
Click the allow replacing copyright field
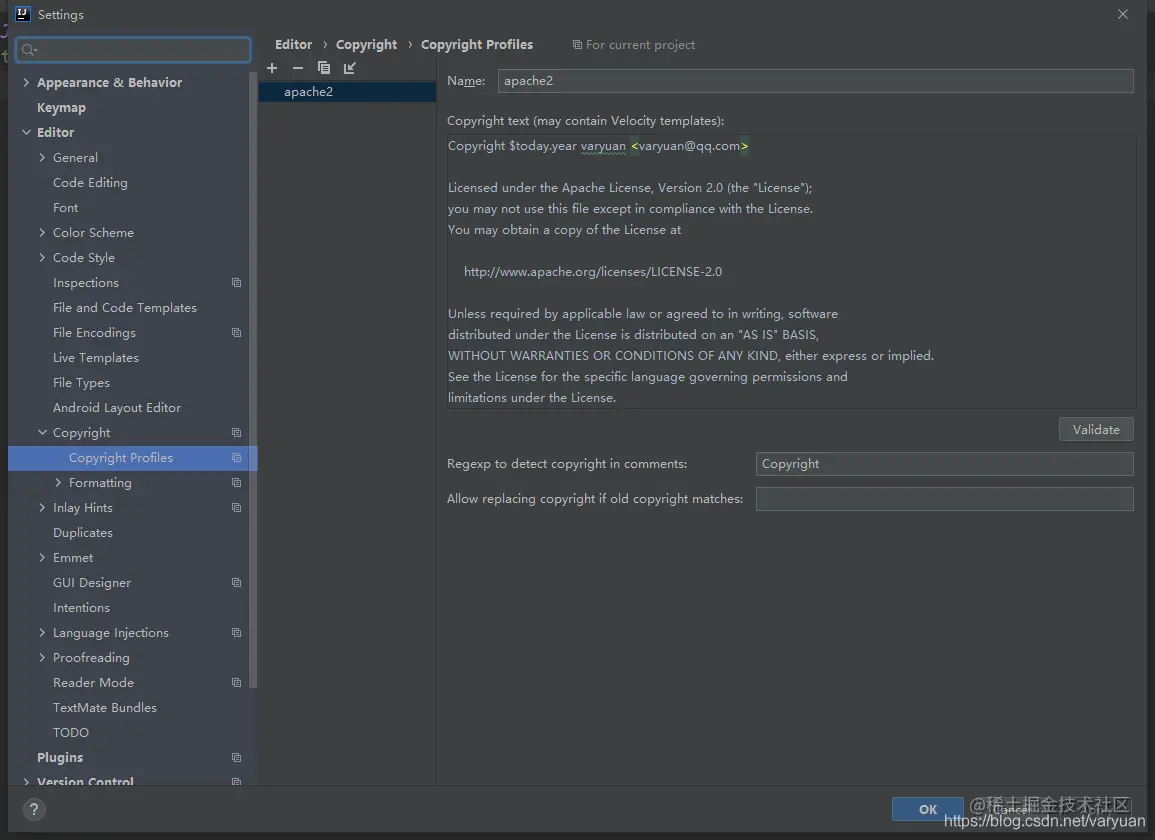pos(944,499)
